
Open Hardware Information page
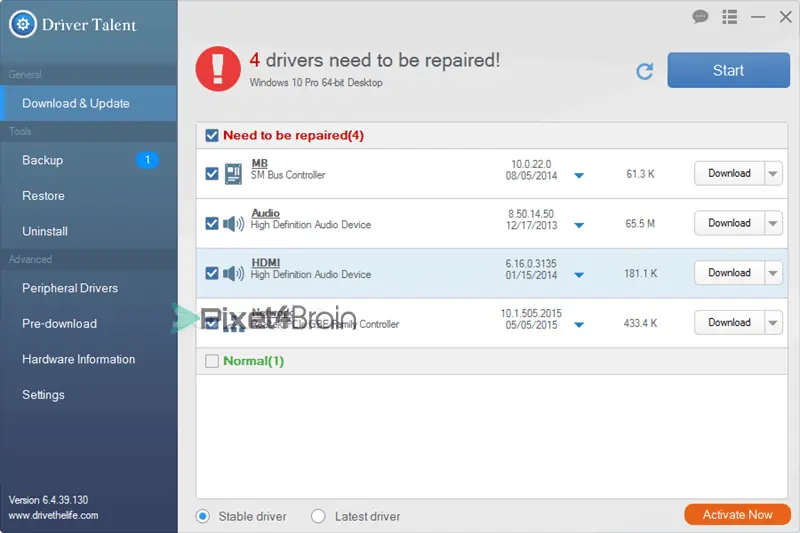tap(88, 359)
